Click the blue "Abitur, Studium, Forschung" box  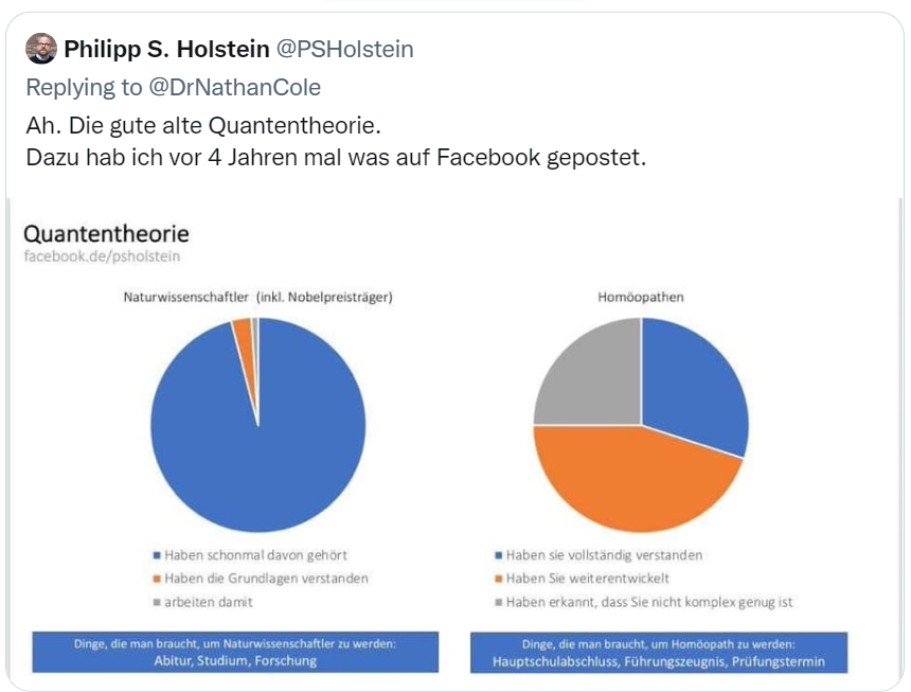coord(235,652)
